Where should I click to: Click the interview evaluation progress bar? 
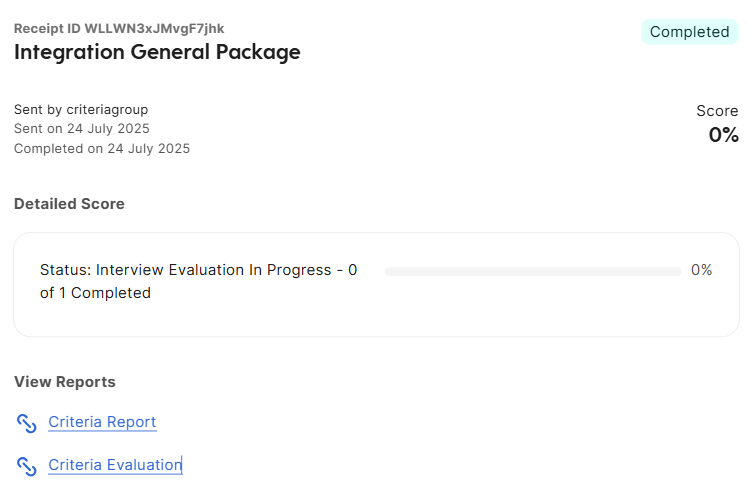coord(533,271)
